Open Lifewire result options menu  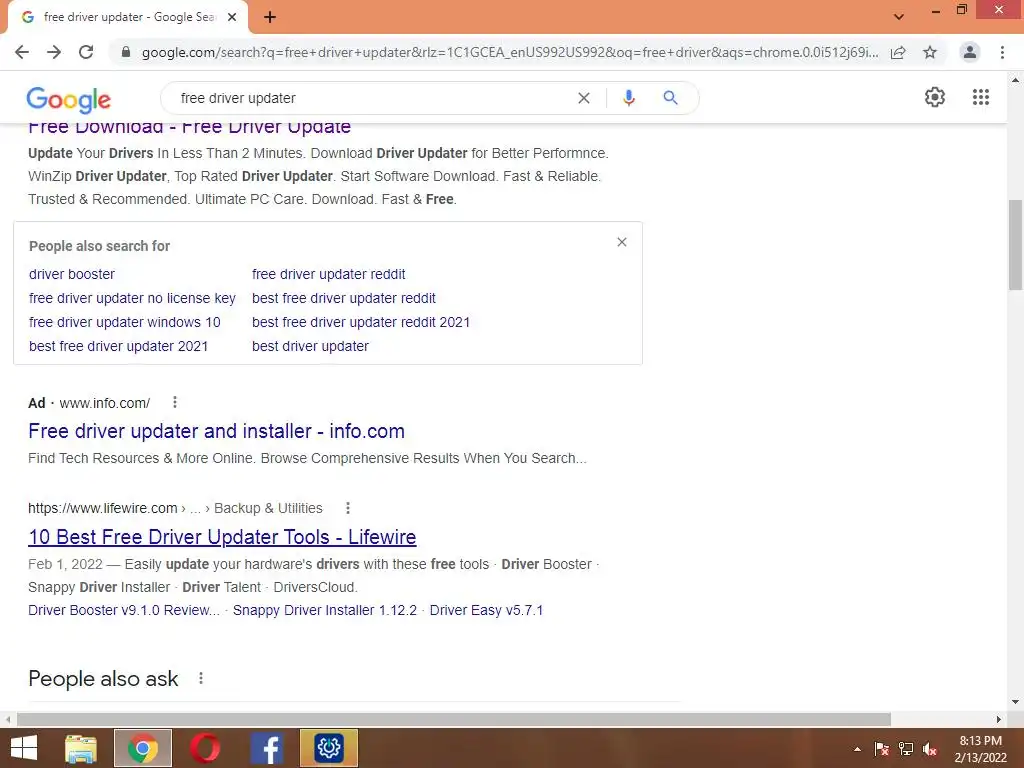347,508
